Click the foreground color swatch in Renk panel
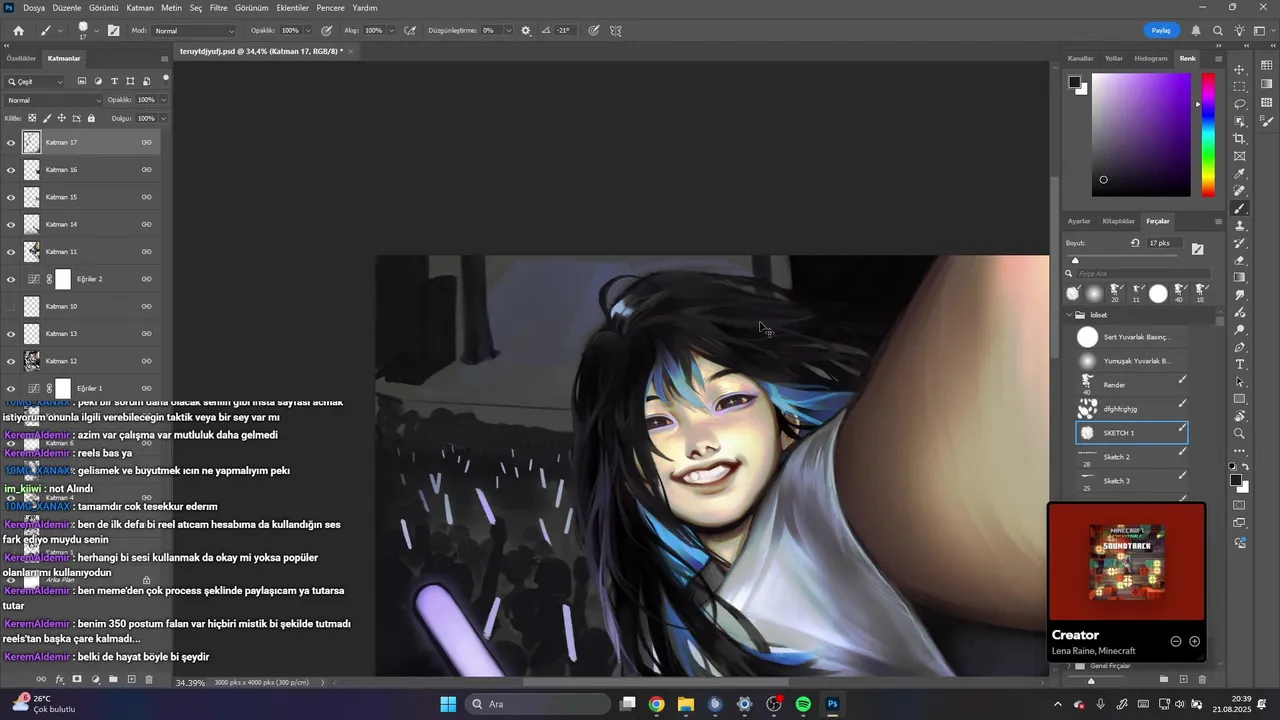Viewport: 1280px width, 720px height. pos(1074,82)
